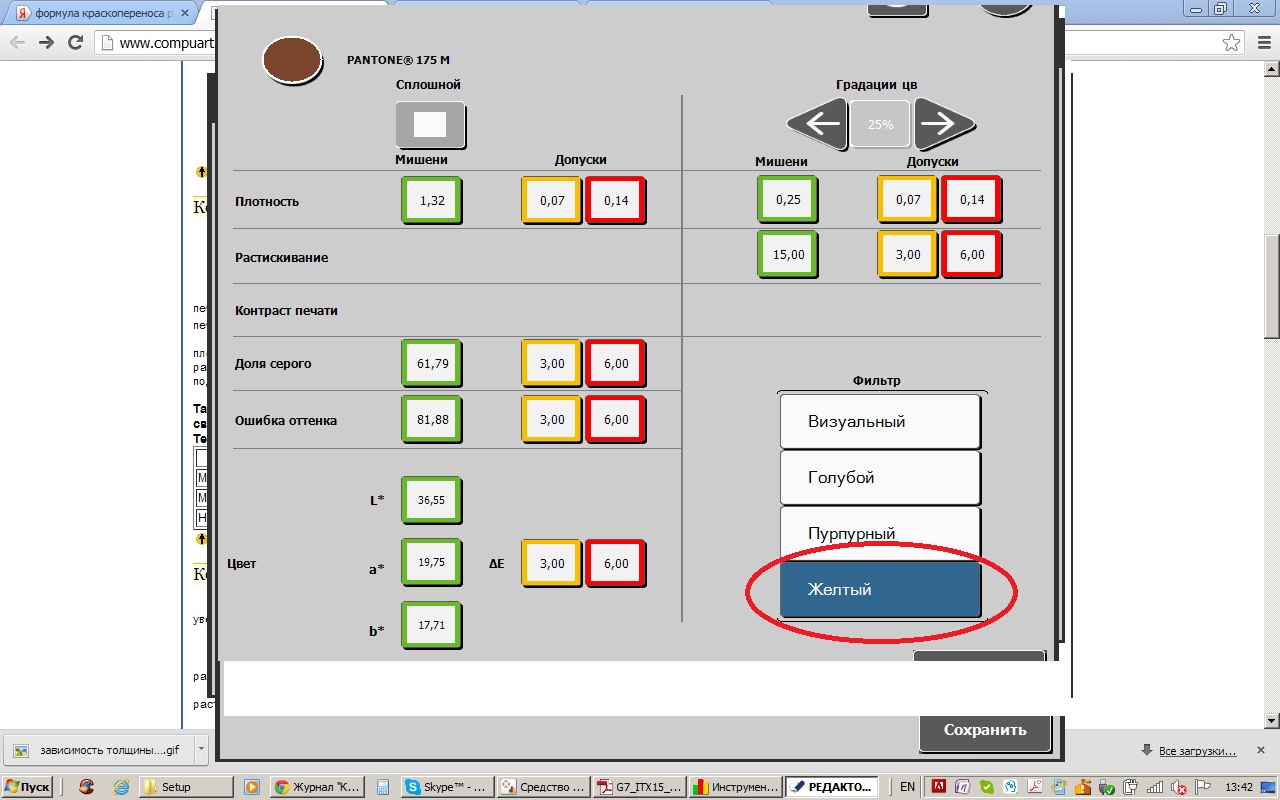Click the Internet Explorer quick launch icon
Viewport: 1280px width, 800px height.
(121, 787)
